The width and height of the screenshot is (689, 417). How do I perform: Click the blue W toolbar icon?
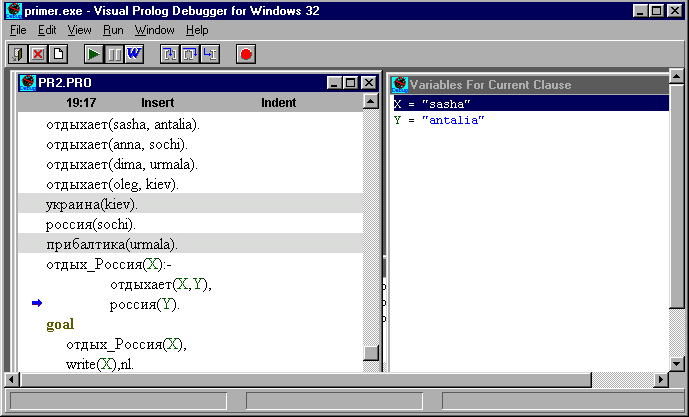click(134, 54)
